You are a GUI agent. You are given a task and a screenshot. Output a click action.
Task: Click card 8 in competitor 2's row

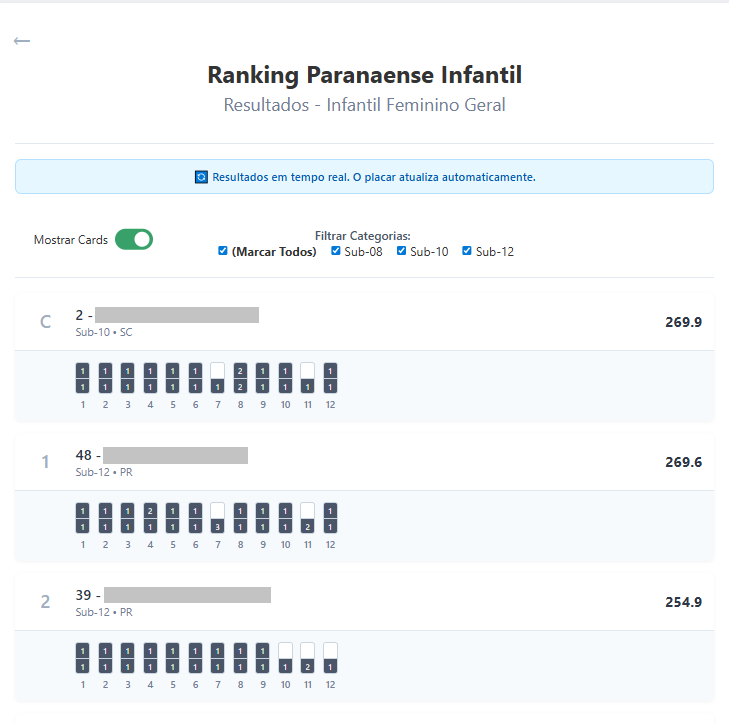(240, 378)
